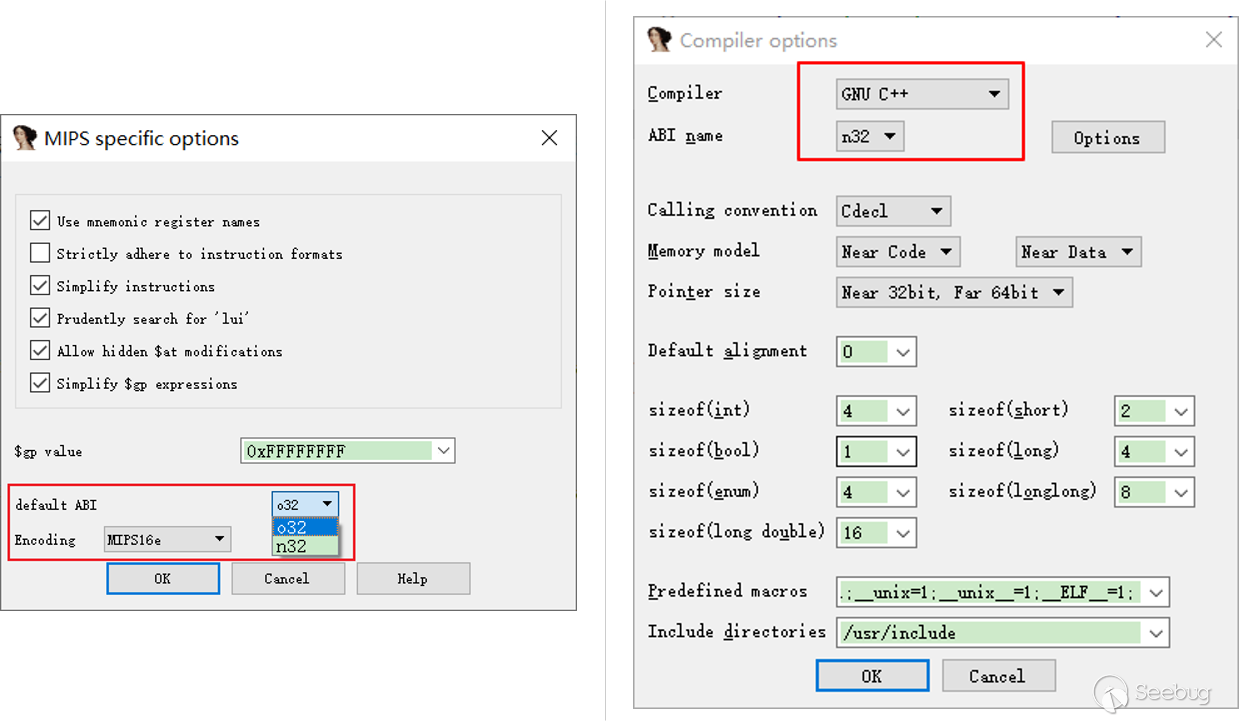This screenshot has width=1239, height=721.
Task: Click the IDA icon in Compiler options title
Action: tap(659, 40)
